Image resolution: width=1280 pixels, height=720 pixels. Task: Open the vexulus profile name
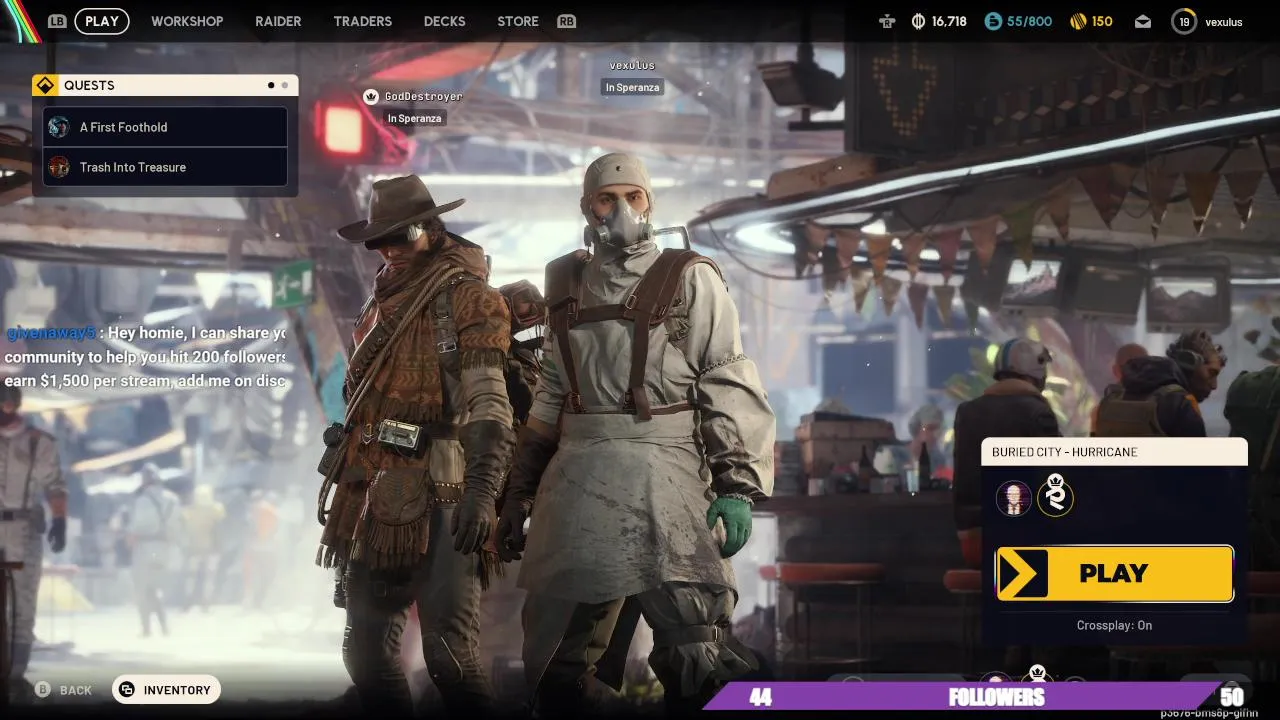[x=1224, y=21]
